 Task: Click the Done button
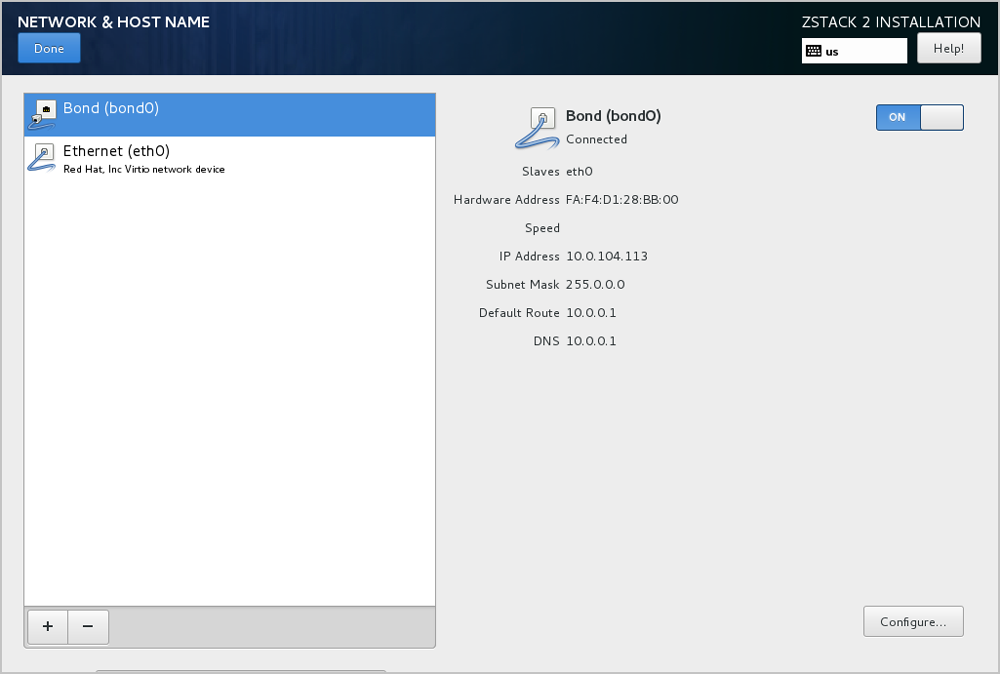[49, 48]
